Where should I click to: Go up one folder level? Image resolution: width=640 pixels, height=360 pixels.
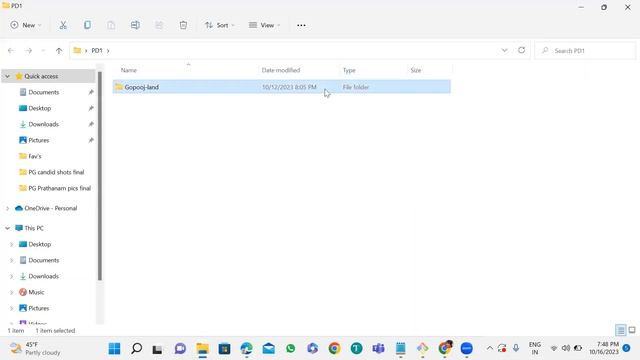click(59, 51)
